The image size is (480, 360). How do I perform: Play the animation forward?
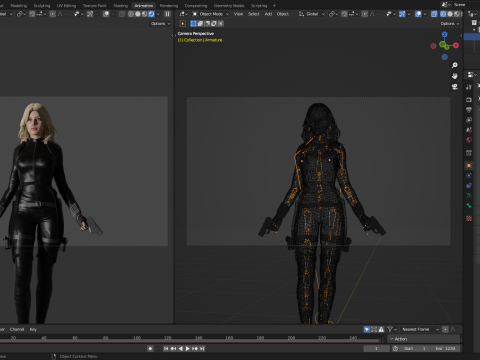pyautogui.click(x=188, y=348)
